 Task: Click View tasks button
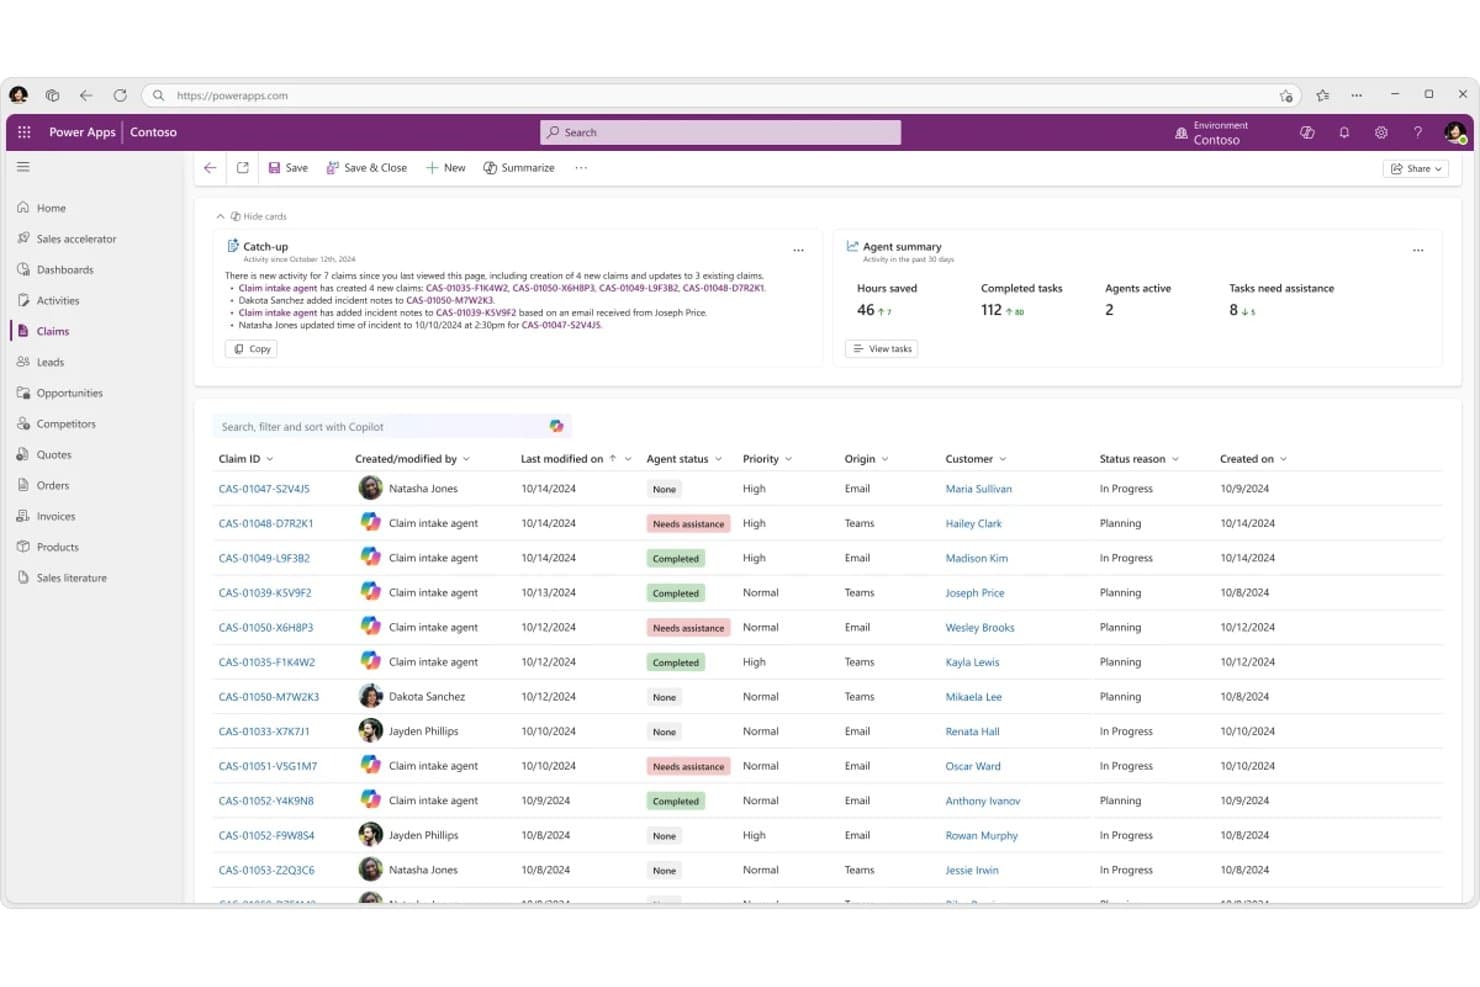(881, 349)
